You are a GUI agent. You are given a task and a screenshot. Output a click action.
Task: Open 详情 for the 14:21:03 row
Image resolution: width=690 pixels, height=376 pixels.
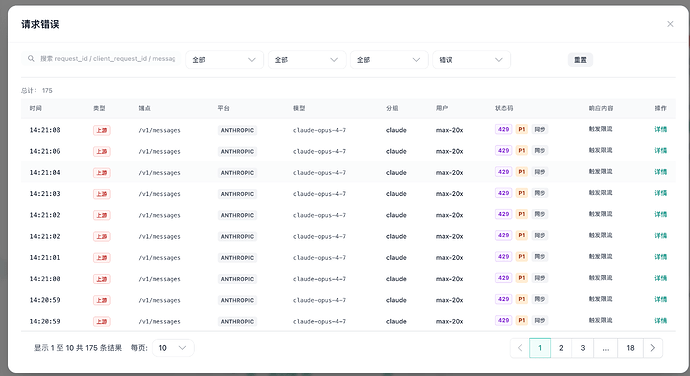pos(660,193)
